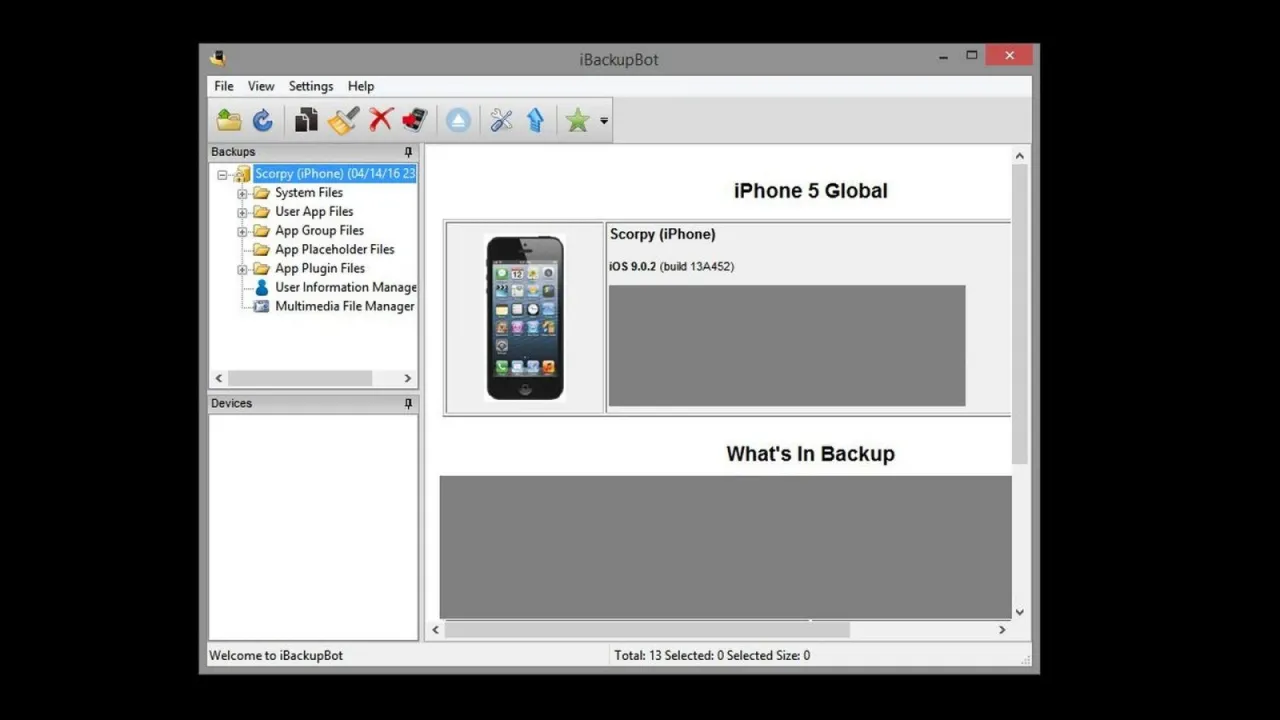Click the backup database icon beside Scorpy
The width and height of the screenshot is (1280, 720).
(243, 174)
